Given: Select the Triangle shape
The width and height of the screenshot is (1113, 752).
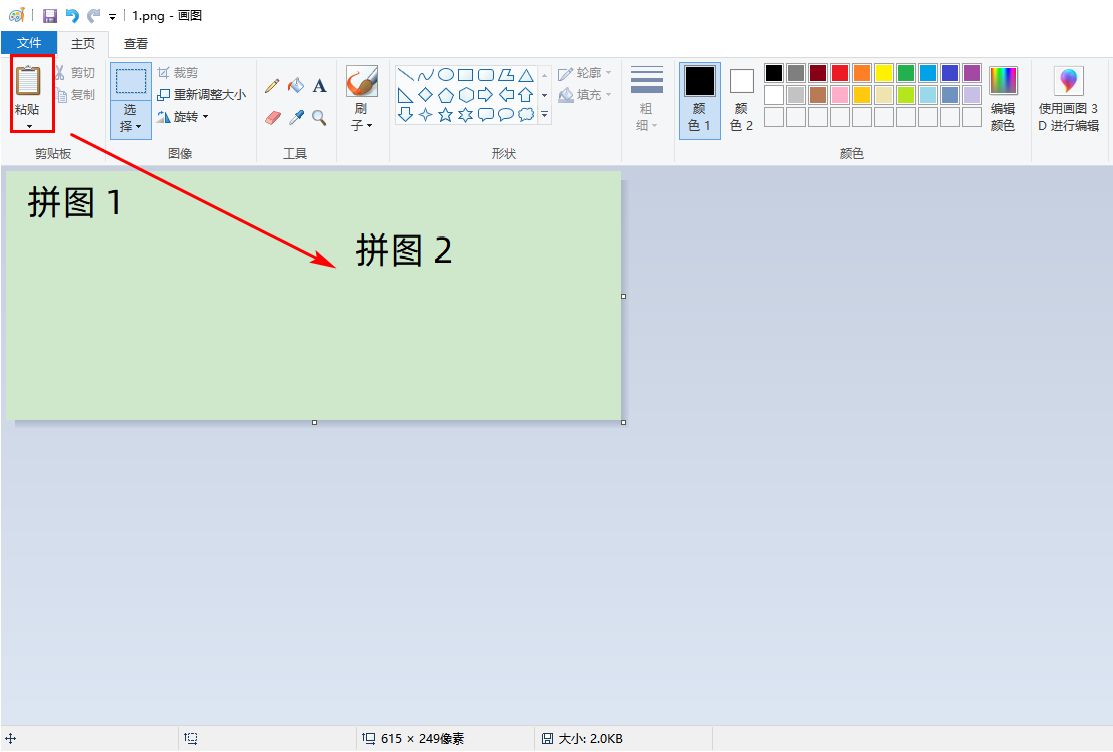Looking at the screenshot, I should tap(525, 75).
